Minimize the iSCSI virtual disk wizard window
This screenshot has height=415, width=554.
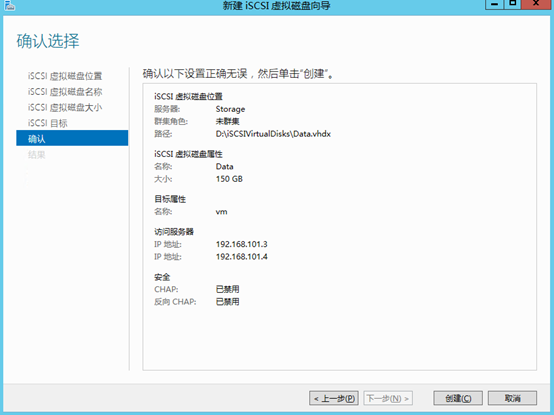tap(494, 4)
